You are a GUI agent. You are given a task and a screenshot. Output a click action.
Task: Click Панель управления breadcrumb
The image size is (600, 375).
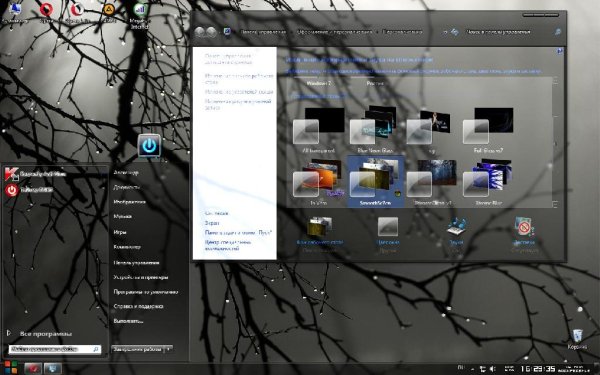(x=263, y=32)
